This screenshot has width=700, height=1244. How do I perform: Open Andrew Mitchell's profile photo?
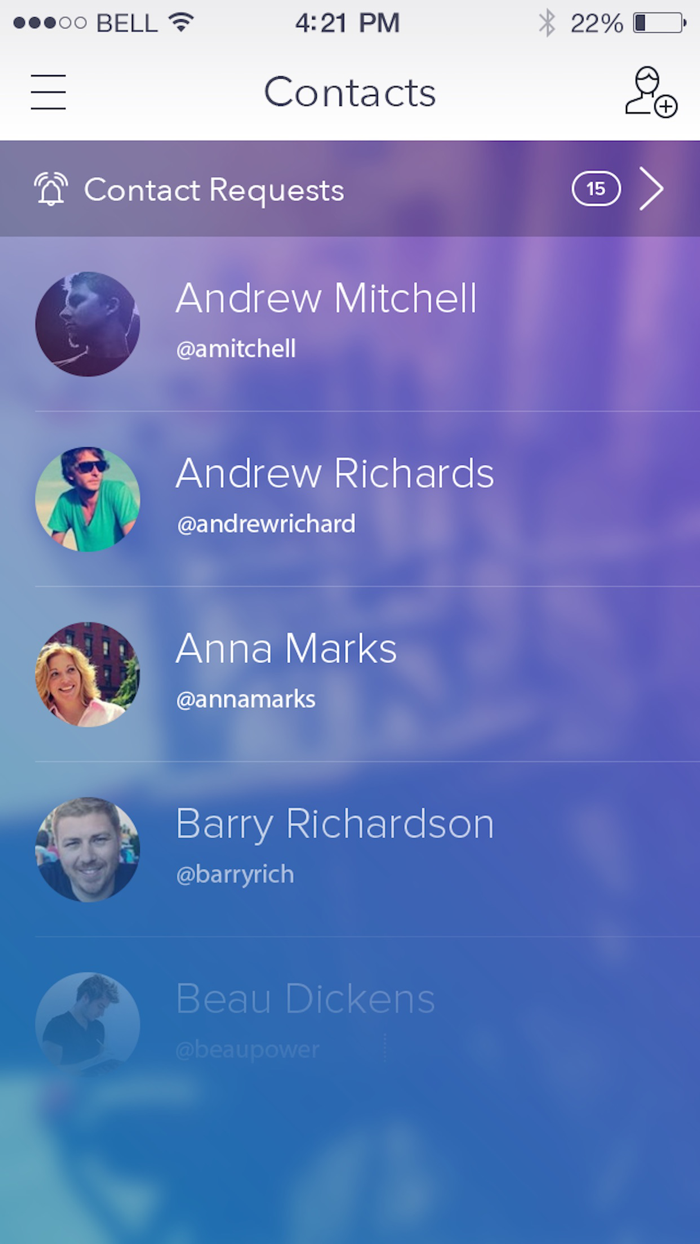click(x=88, y=324)
